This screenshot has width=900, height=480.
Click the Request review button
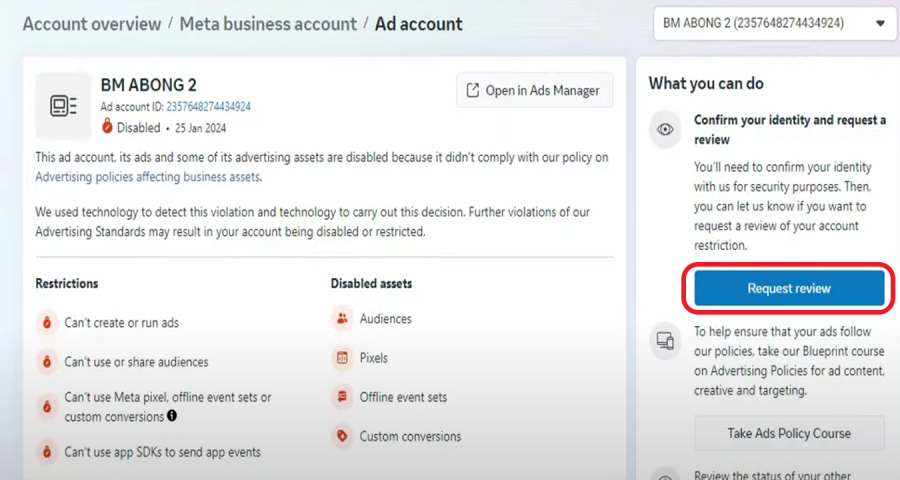[x=789, y=288]
